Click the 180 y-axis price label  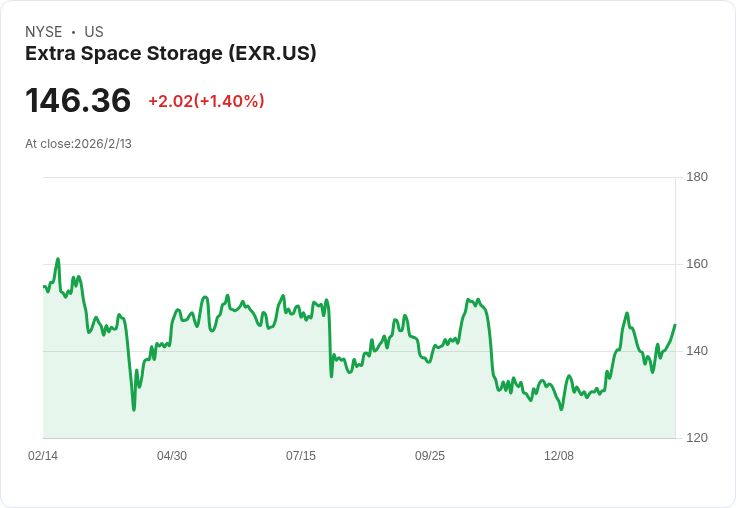pyautogui.click(x=697, y=177)
